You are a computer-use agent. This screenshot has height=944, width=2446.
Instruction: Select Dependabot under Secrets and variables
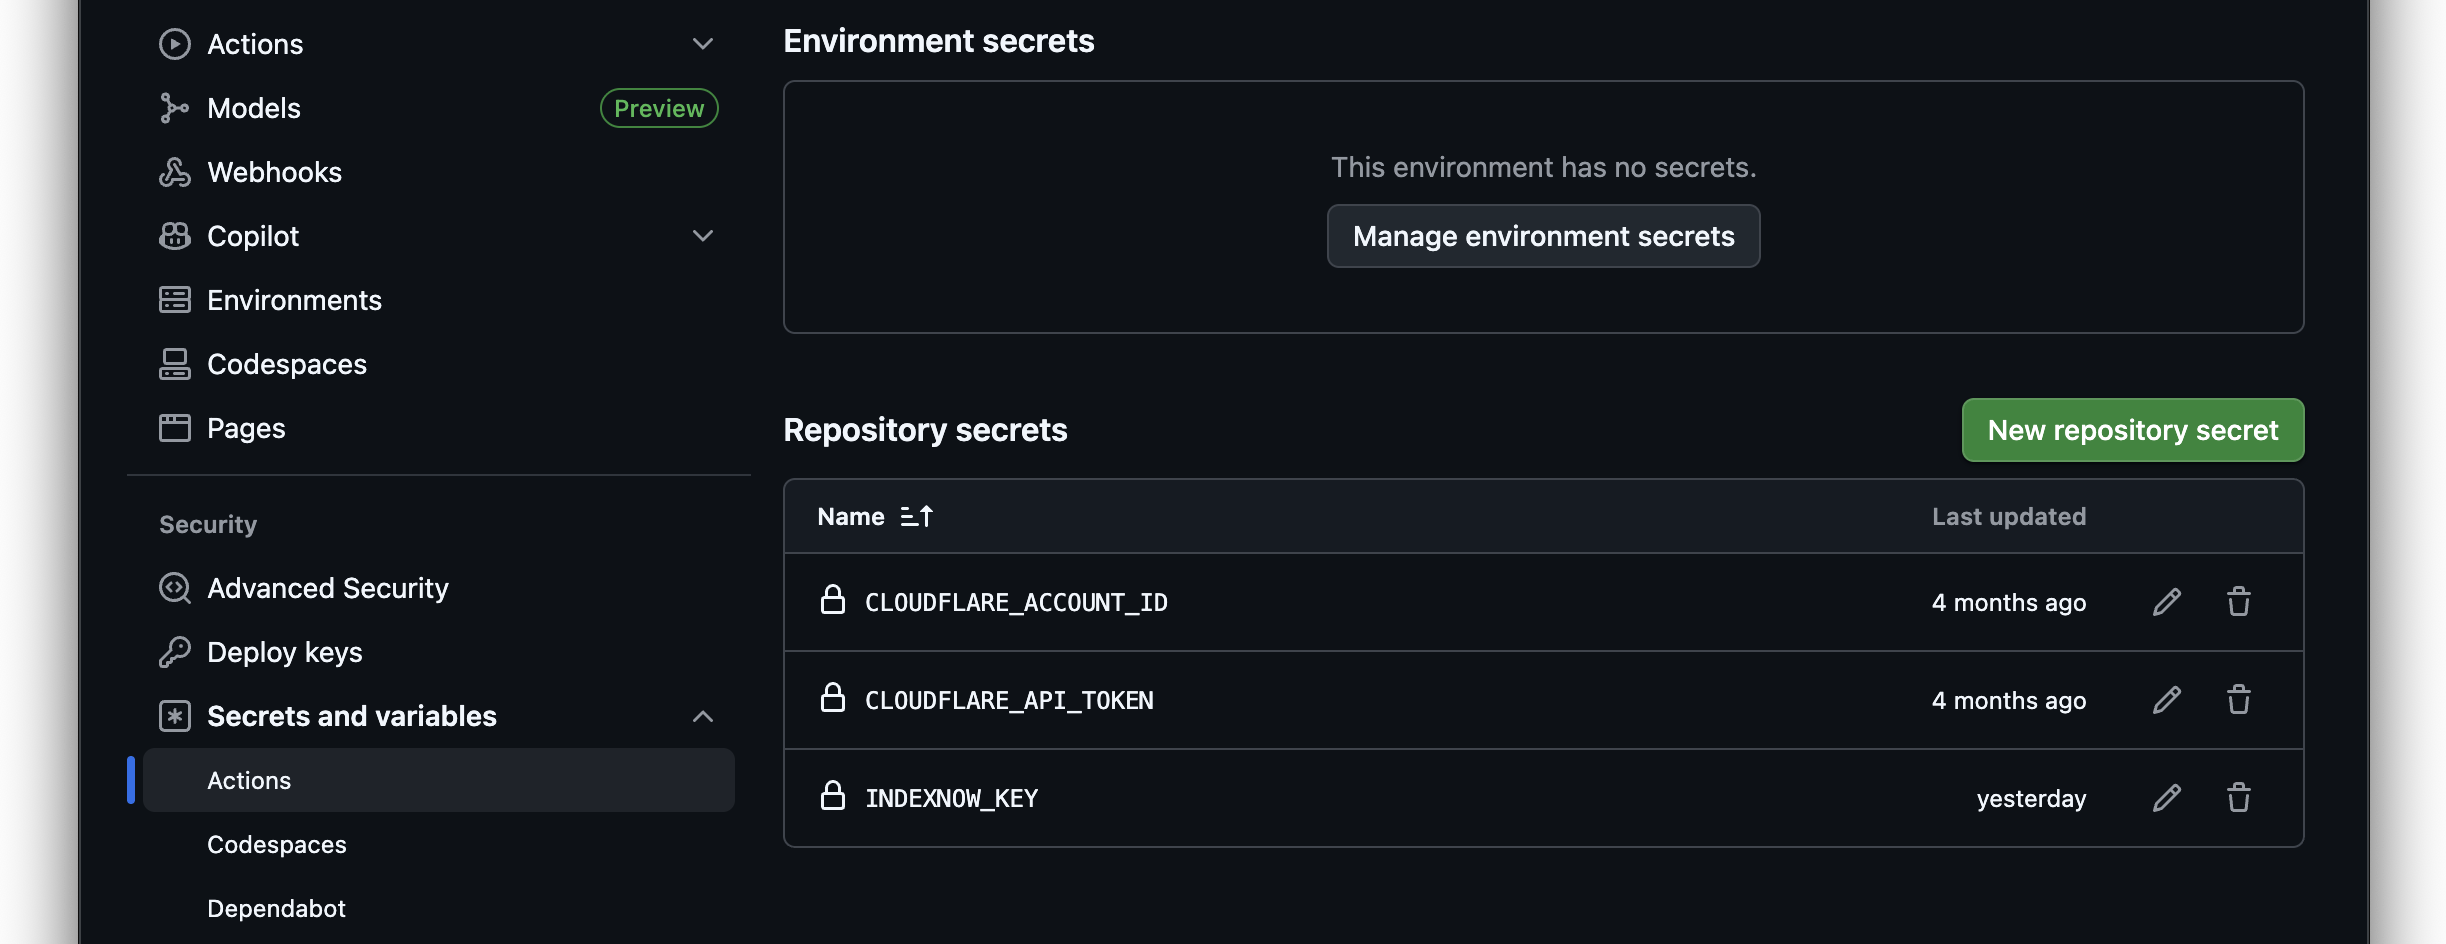276,908
